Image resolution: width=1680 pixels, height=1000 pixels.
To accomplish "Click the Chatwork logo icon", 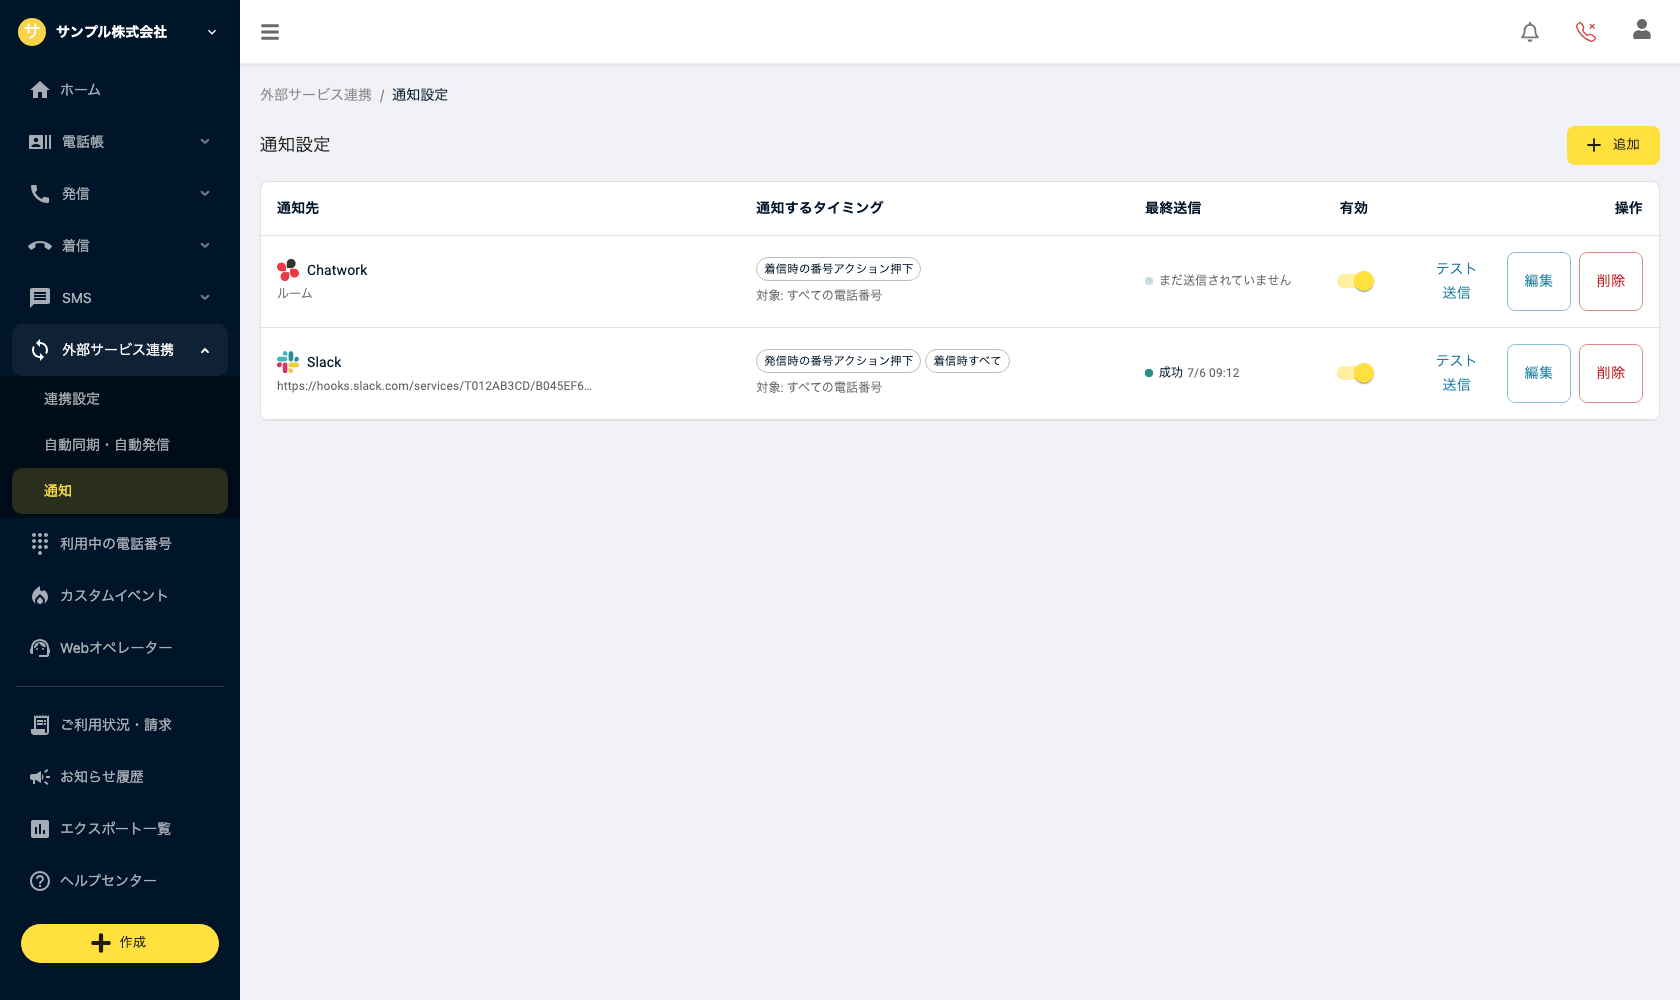I will [288, 270].
